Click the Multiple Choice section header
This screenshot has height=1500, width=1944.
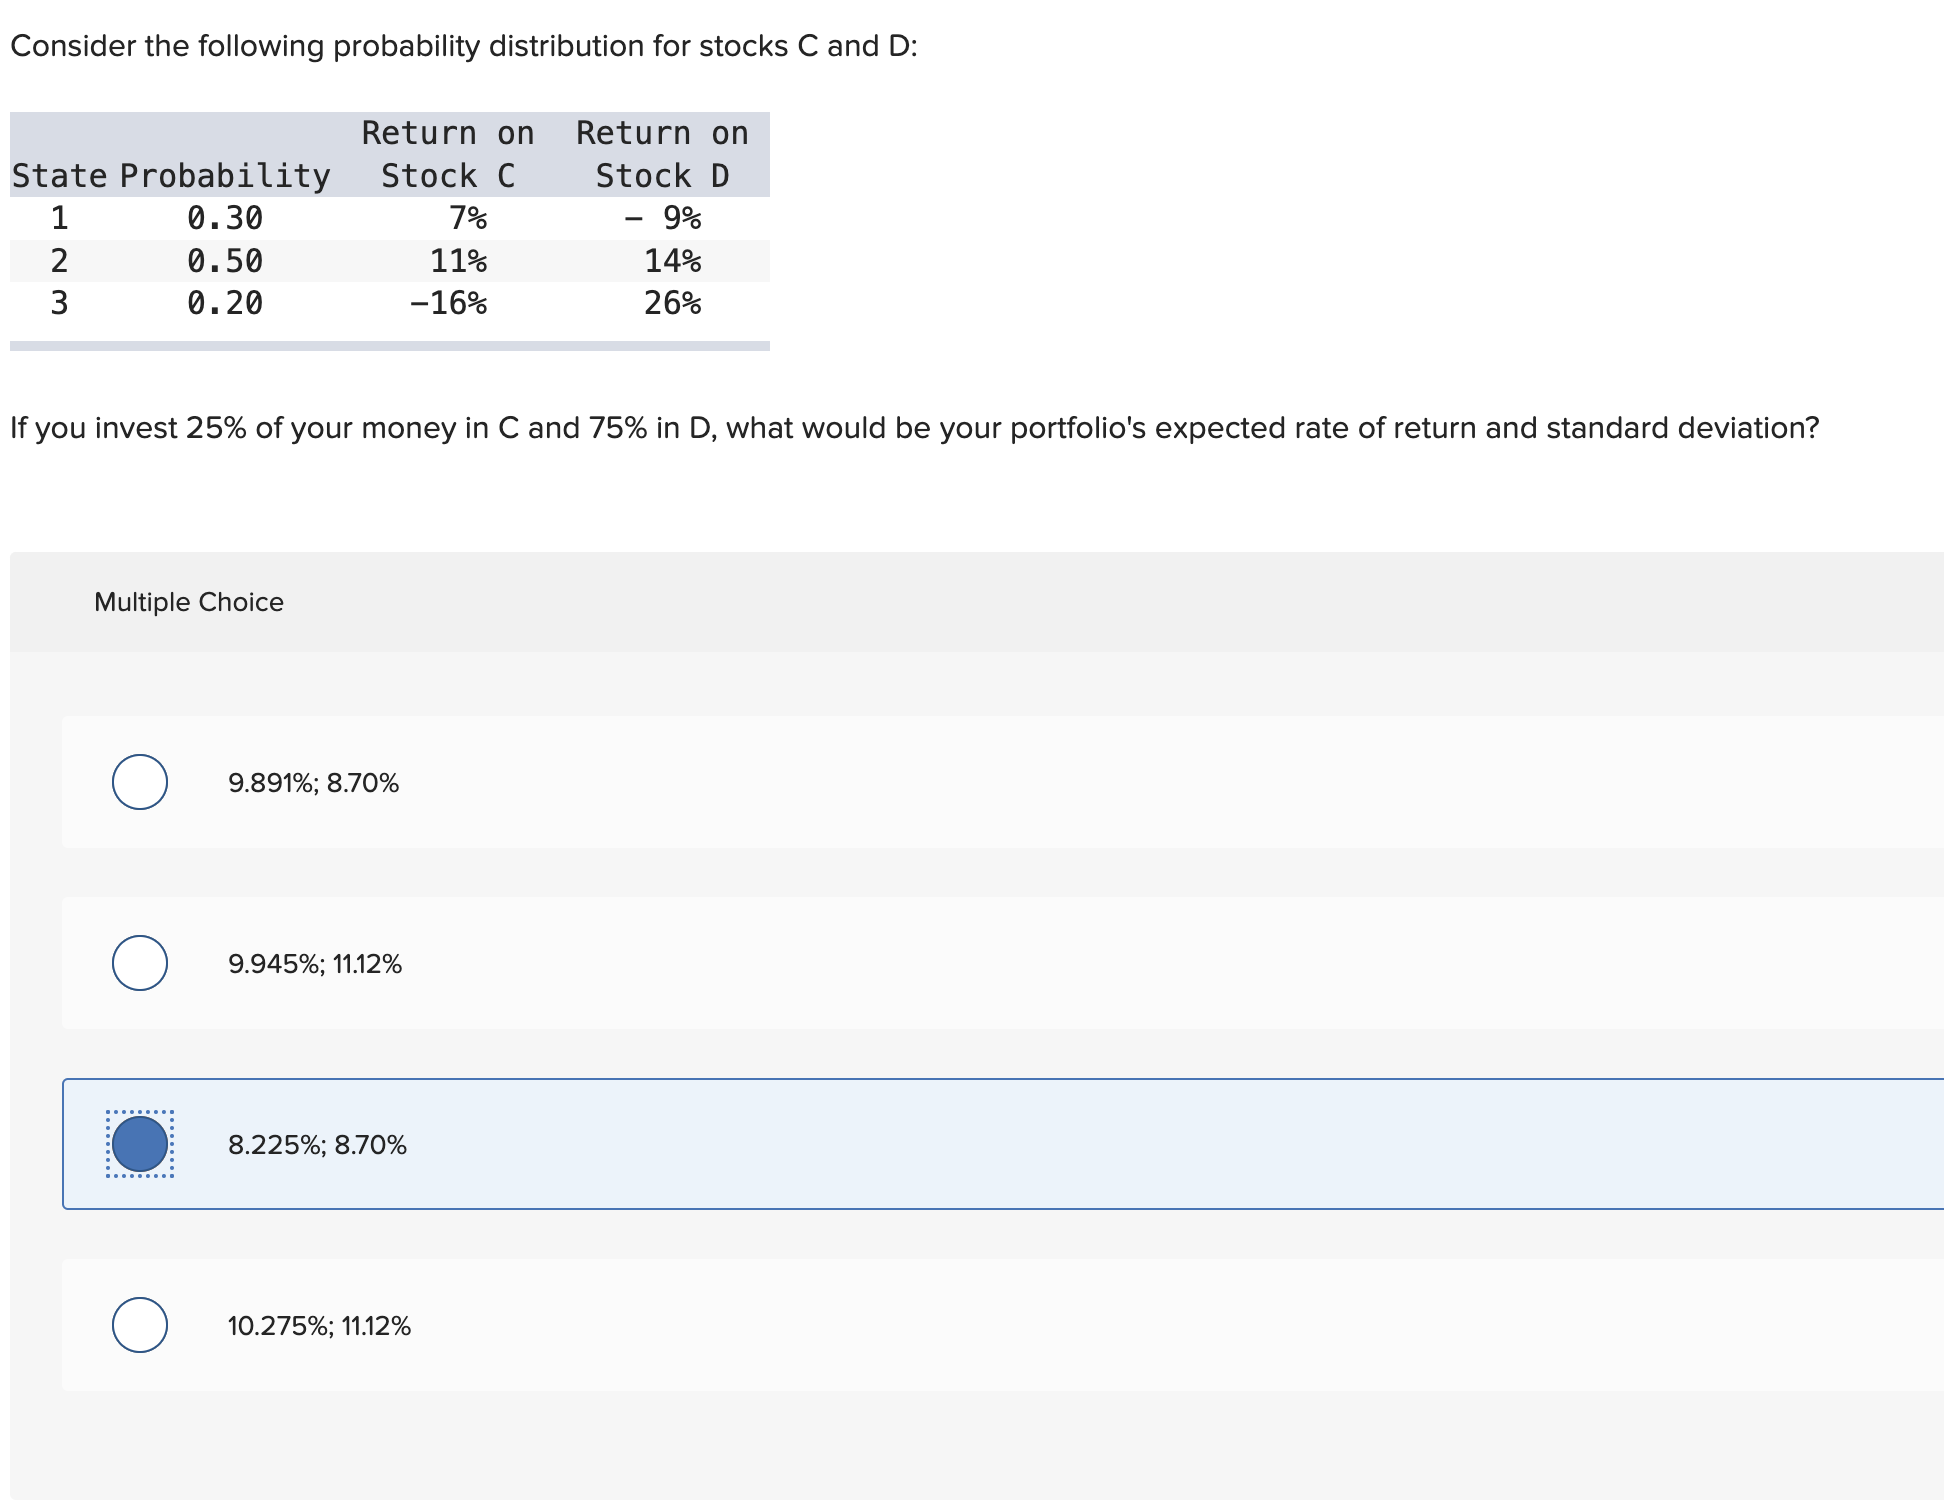tap(190, 601)
